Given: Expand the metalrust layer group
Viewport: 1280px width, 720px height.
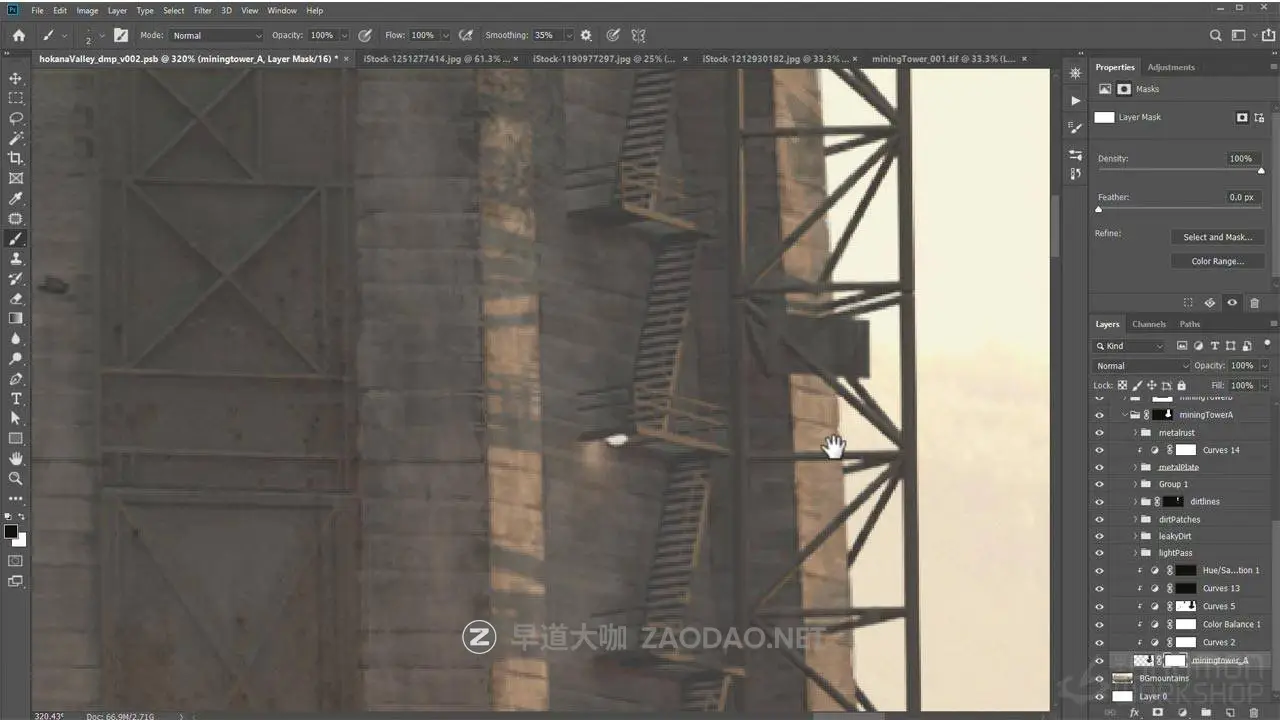Looking at the screenshot, I should [x=1135, y=433].
